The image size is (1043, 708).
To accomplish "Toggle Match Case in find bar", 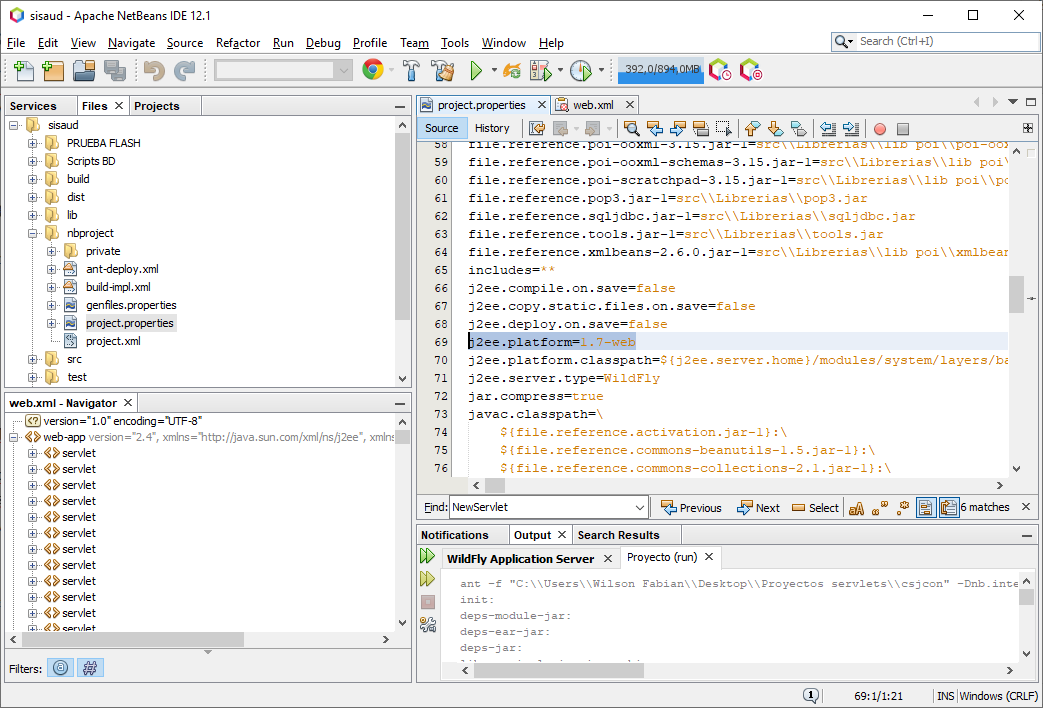I will 857,508.
